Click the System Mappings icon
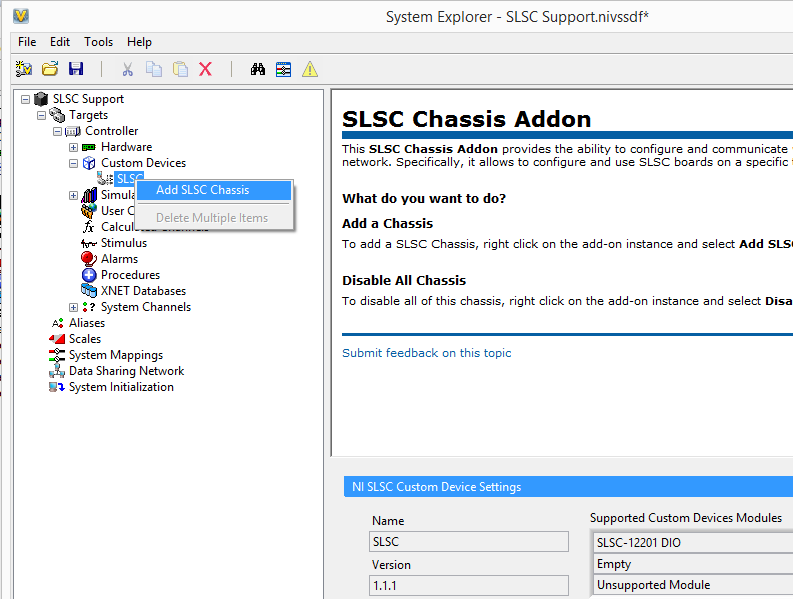 pyautogui.click(x=57, y=355)
